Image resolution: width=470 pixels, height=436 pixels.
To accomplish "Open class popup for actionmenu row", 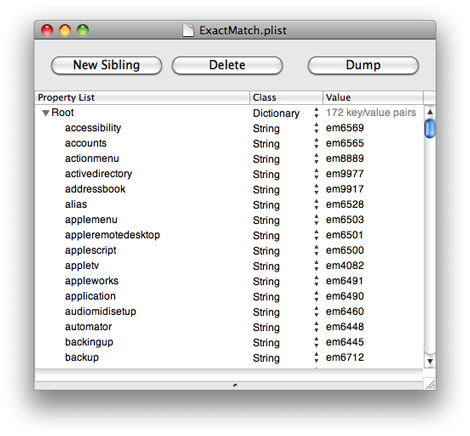I will pos(316,159).
